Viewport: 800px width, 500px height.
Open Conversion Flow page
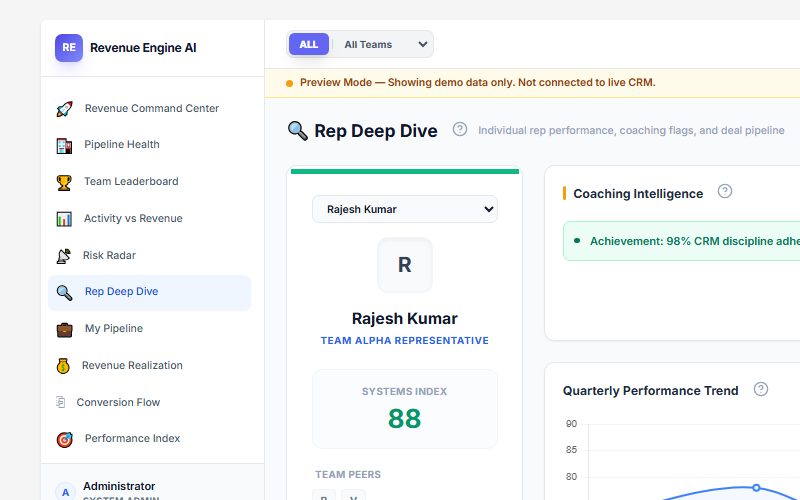tap(118, 402)
